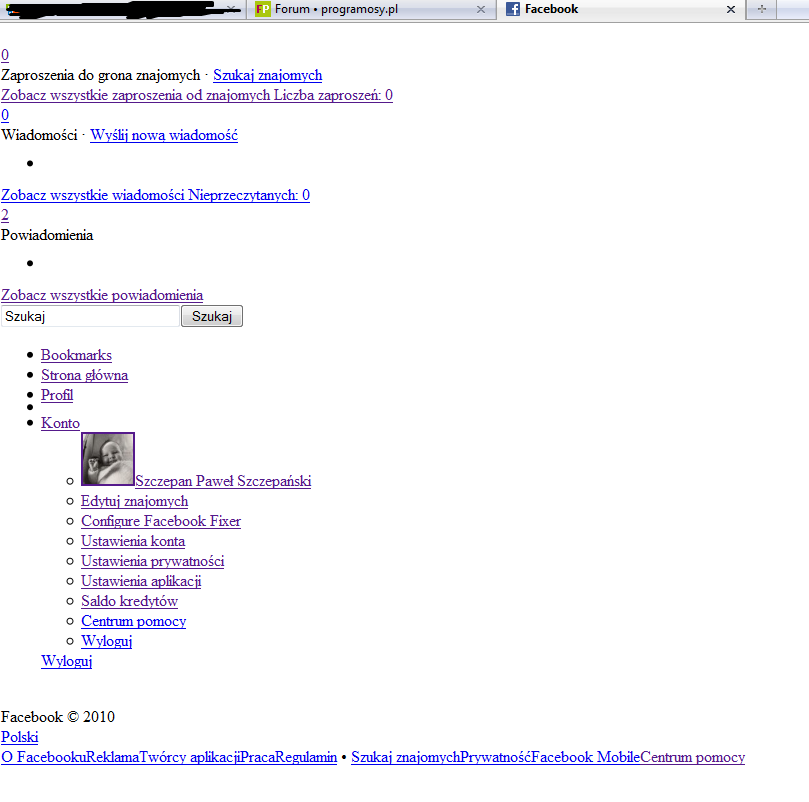This screenshot has width=809, height=802.
Task: Click the Wyślij nową wiadomość link
Action: [x=164, y=135]
